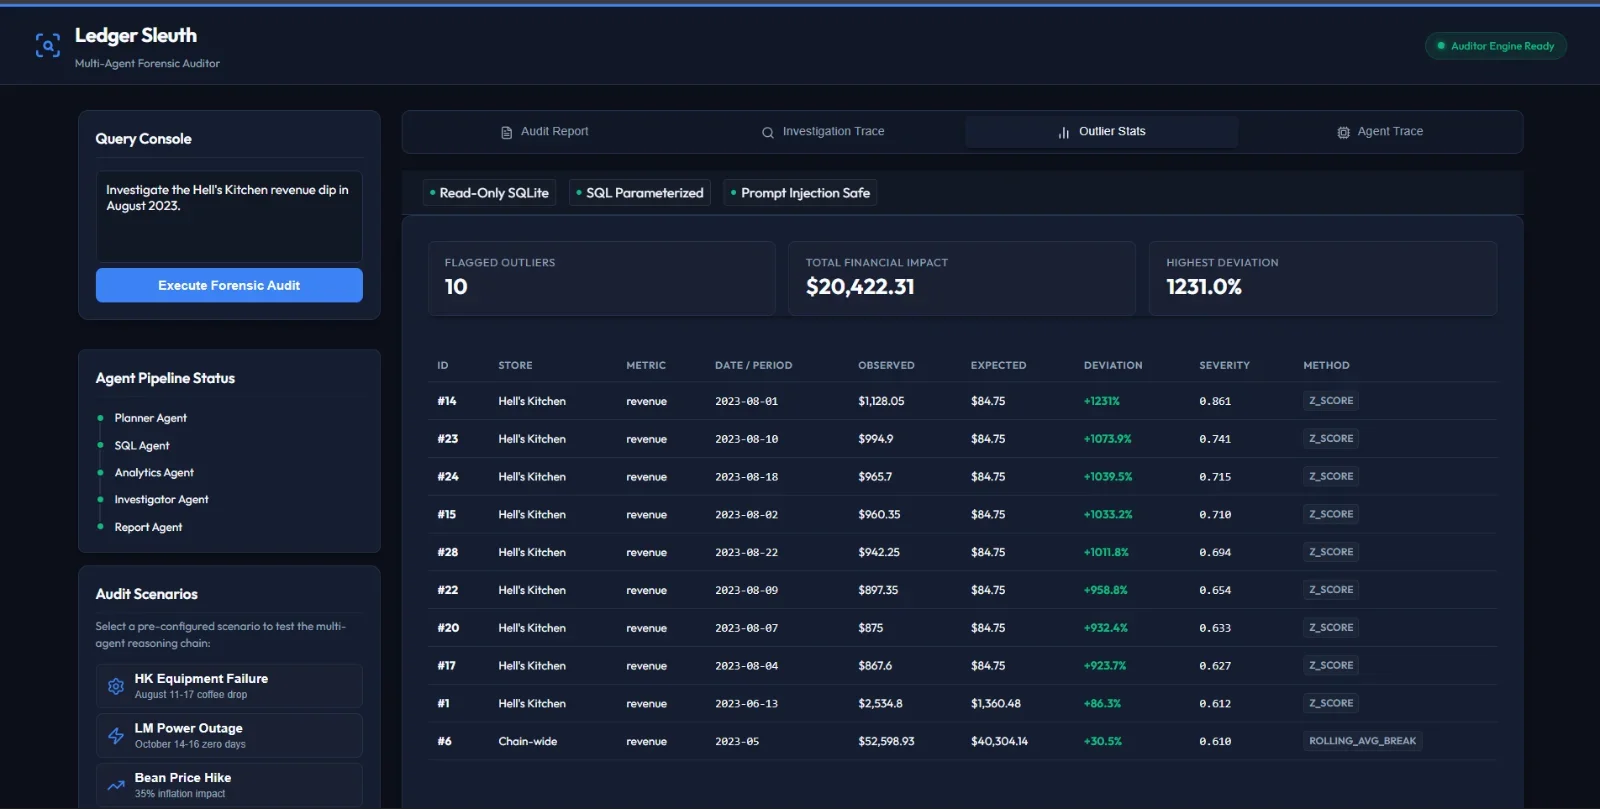Click observed value $52,598.93
The height and width of the screenshot is (809, 1600).
(x=886, y=741)
